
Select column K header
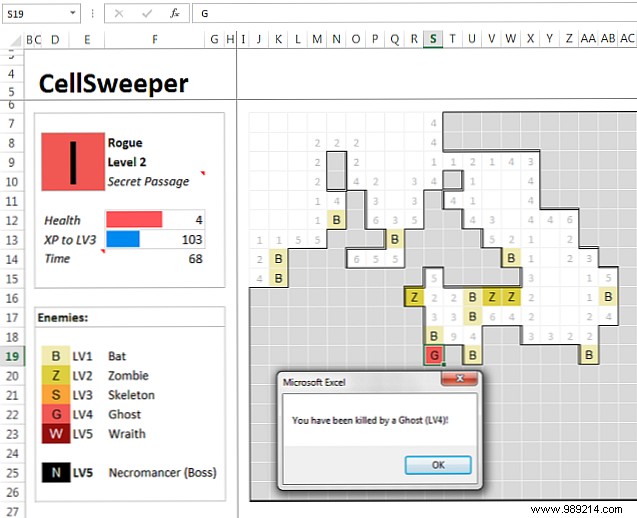pos(278,39)
